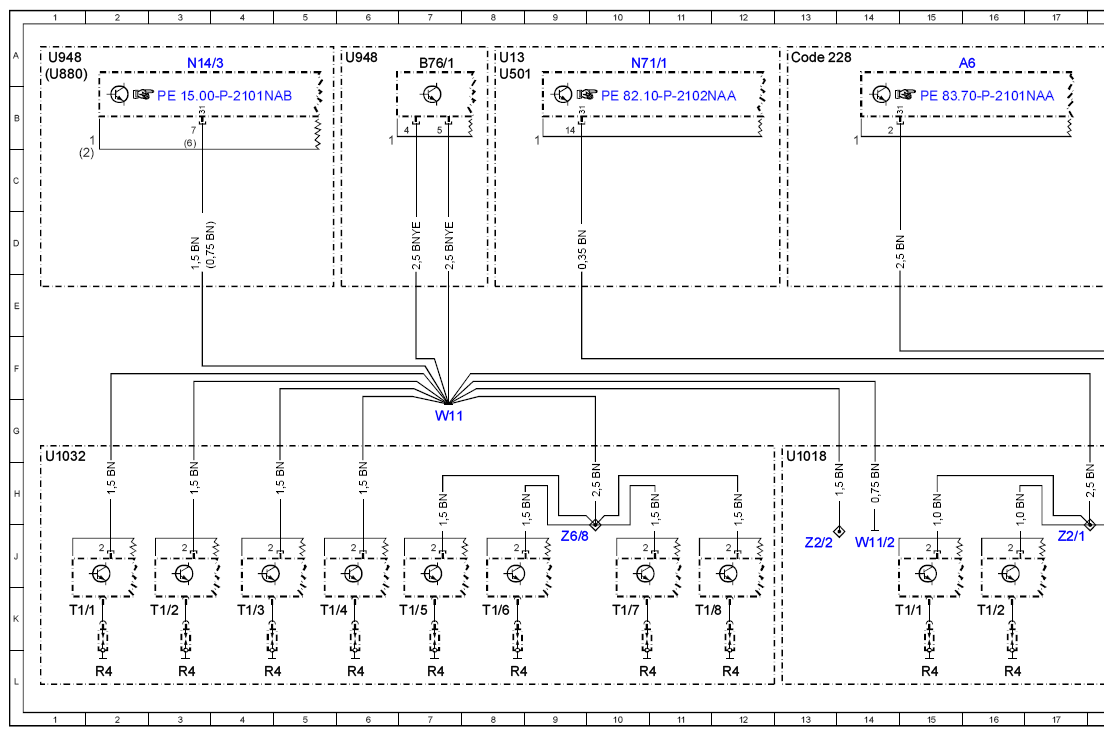Select the Z6/8 connector sleeve label
Image resolution: width=1113 pixels, height=736 pixels.
[x=574, y=536]
